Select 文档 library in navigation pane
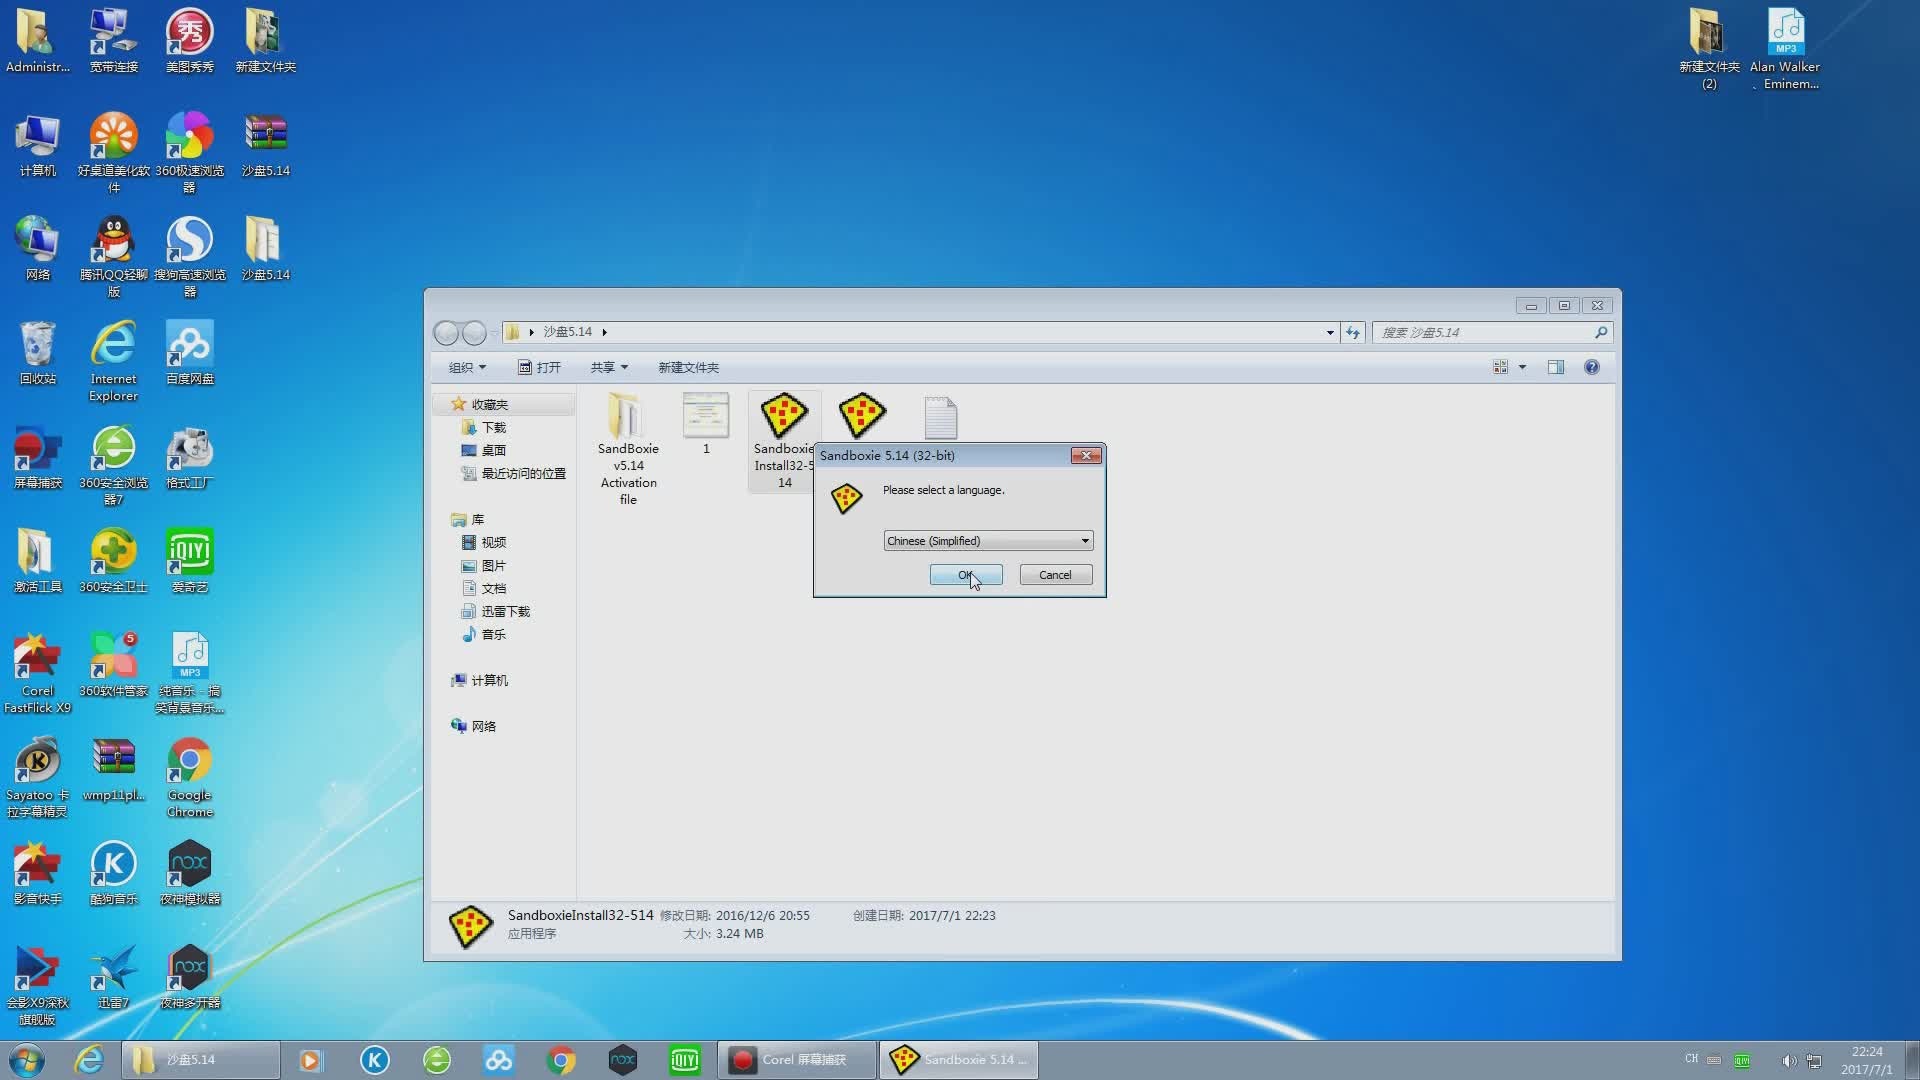1920x1080 pixels. [494, 588]
